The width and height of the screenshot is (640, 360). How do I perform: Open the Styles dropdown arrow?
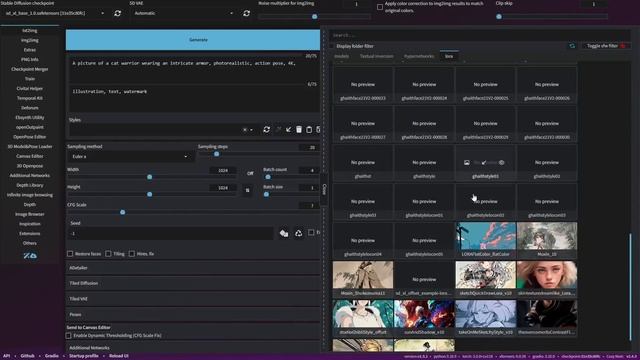tap(251, 130)
